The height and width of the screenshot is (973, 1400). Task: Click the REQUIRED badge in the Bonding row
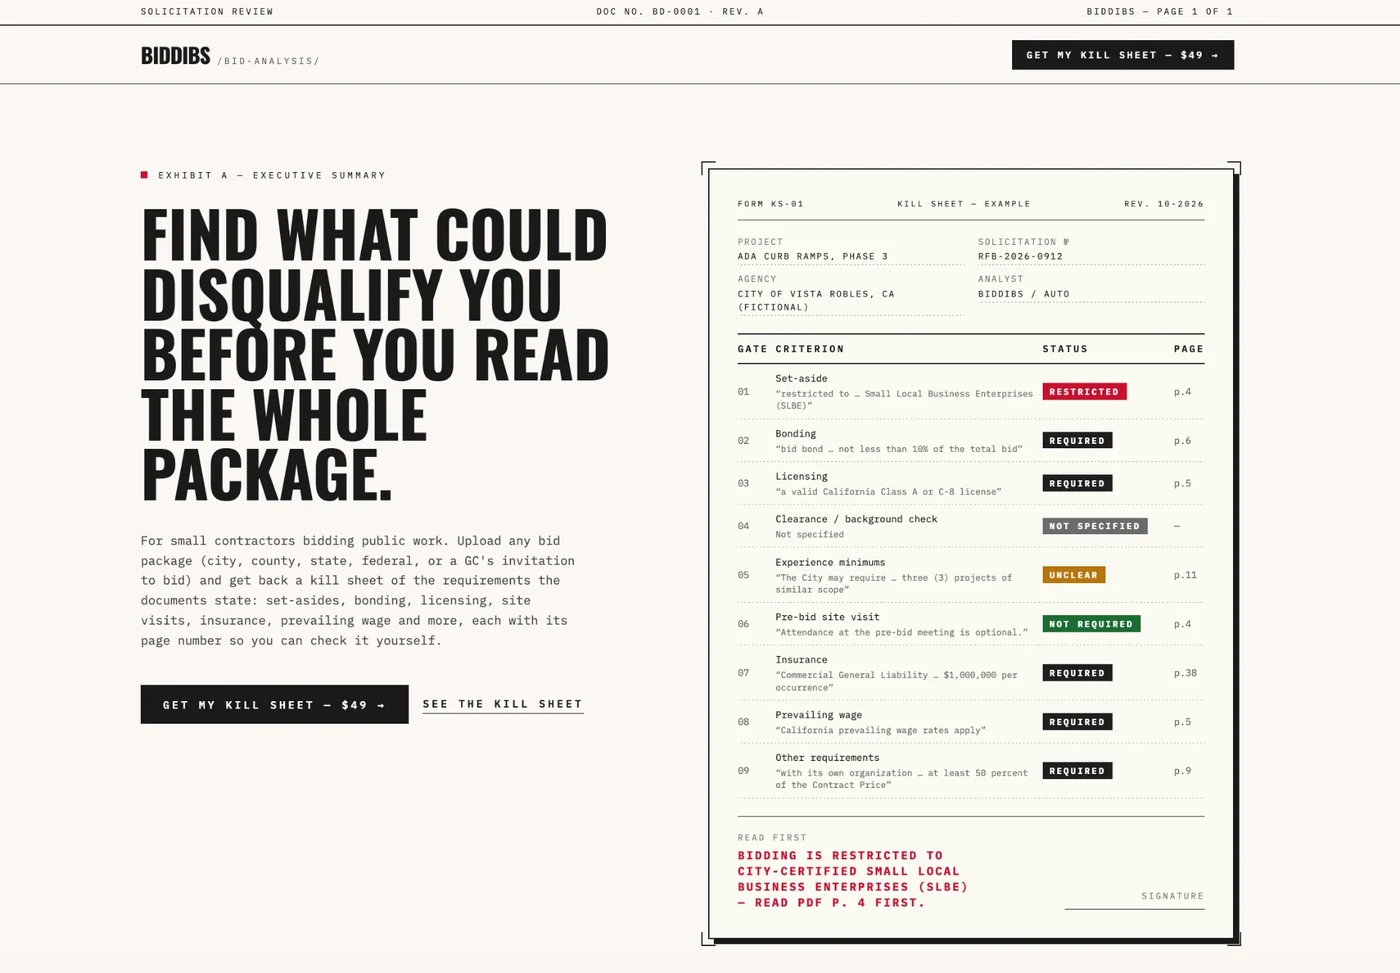[1077, 441]
